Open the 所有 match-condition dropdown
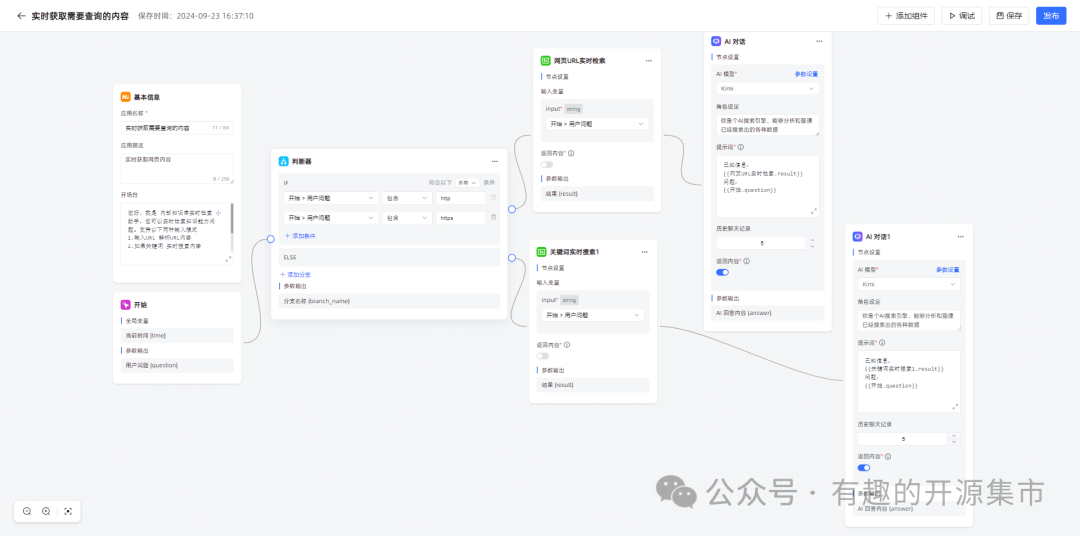The width and height of the screenshot is (1080, 536). click(468, 183)
